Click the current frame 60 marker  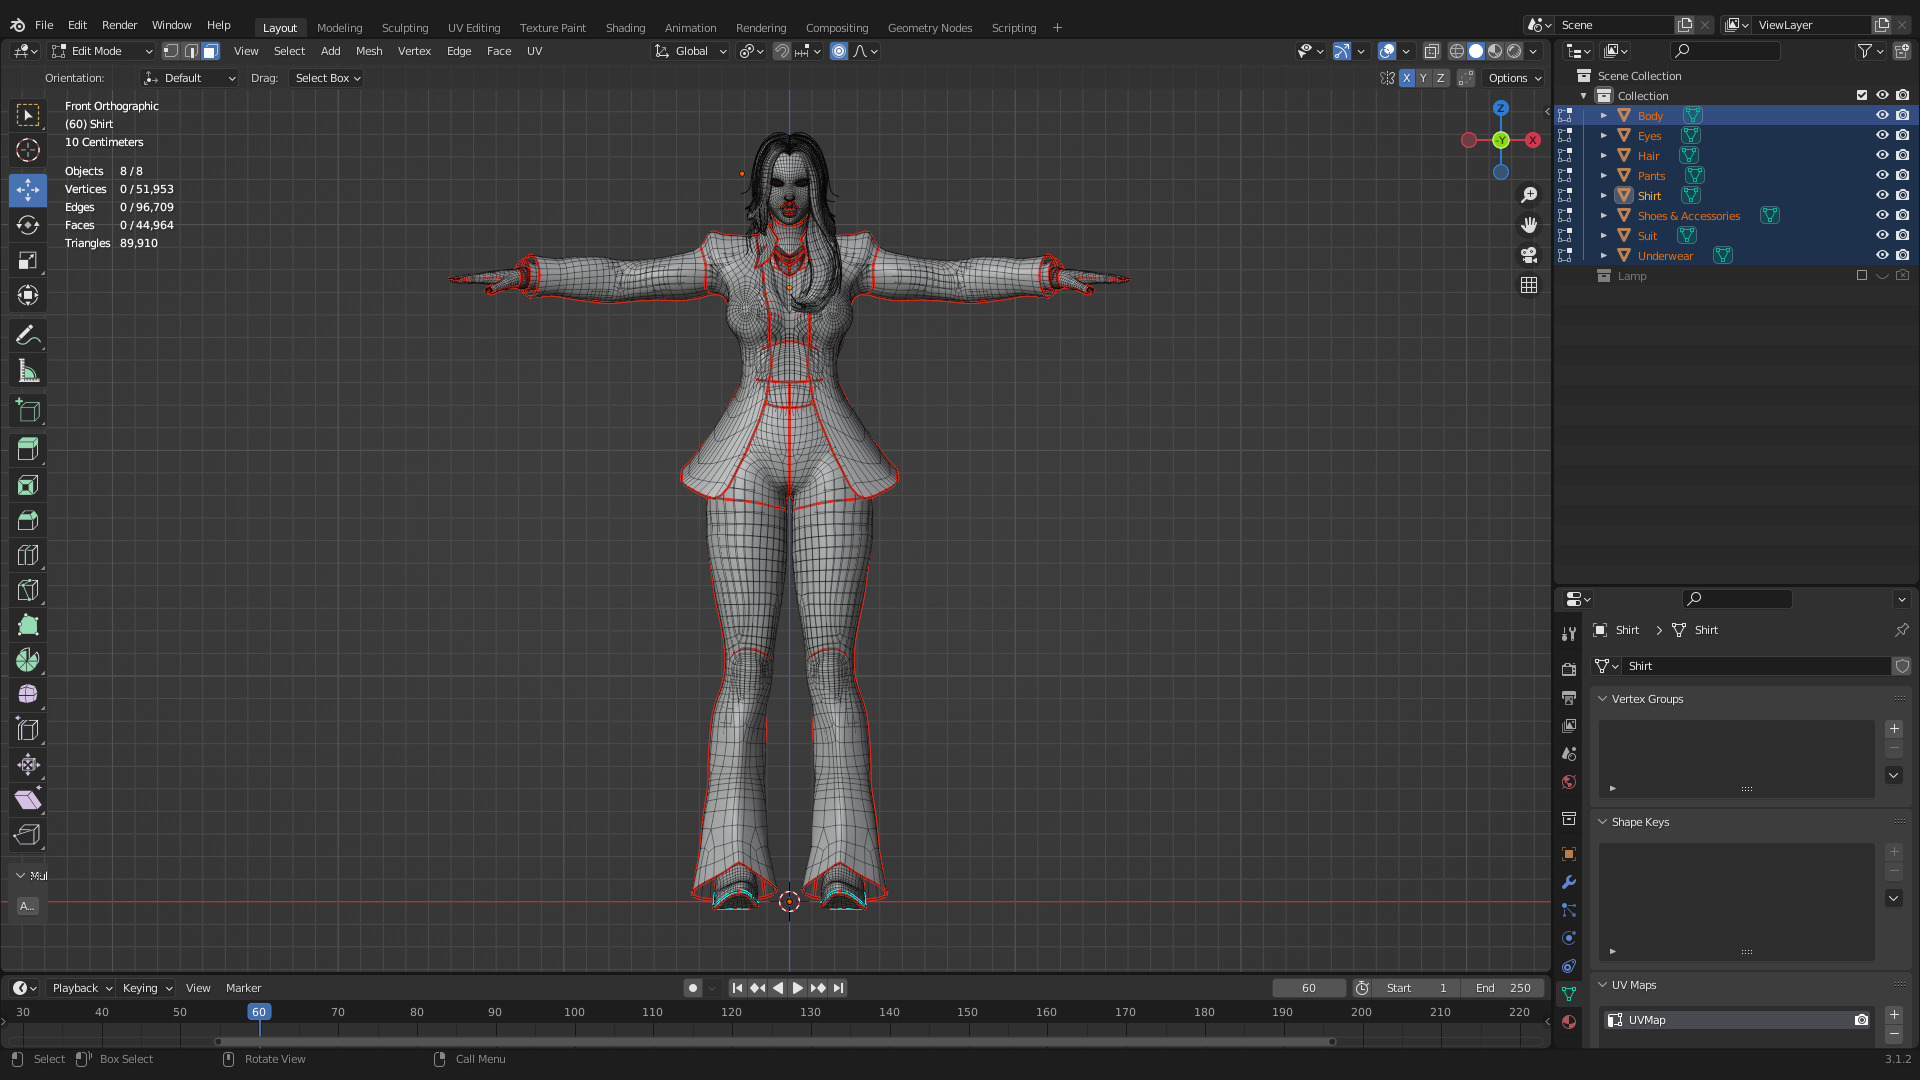click(x=259, y=1012)
